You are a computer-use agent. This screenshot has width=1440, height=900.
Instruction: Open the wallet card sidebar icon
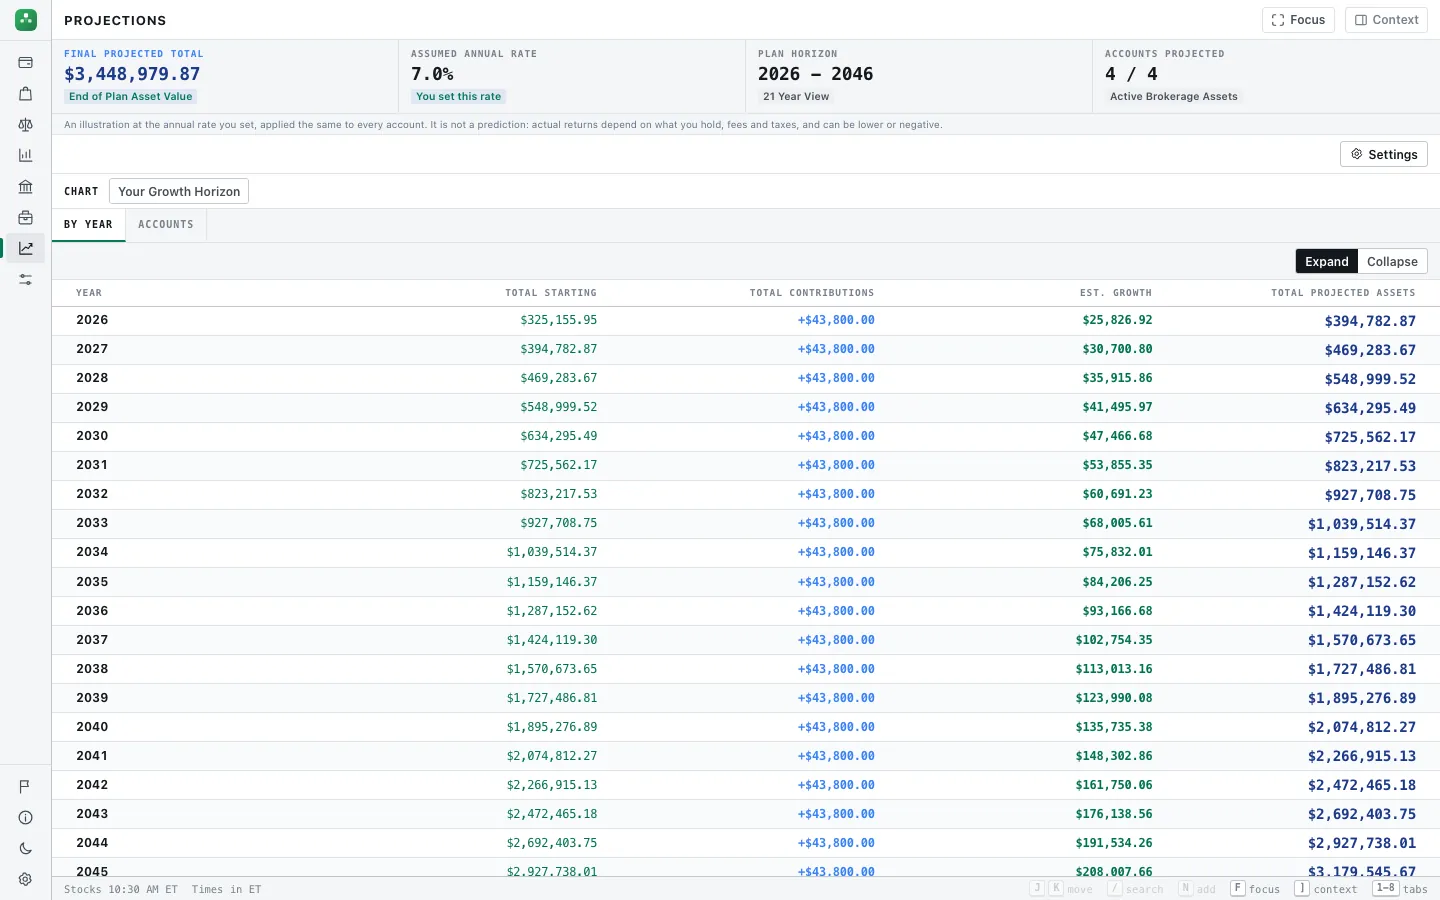26,63
